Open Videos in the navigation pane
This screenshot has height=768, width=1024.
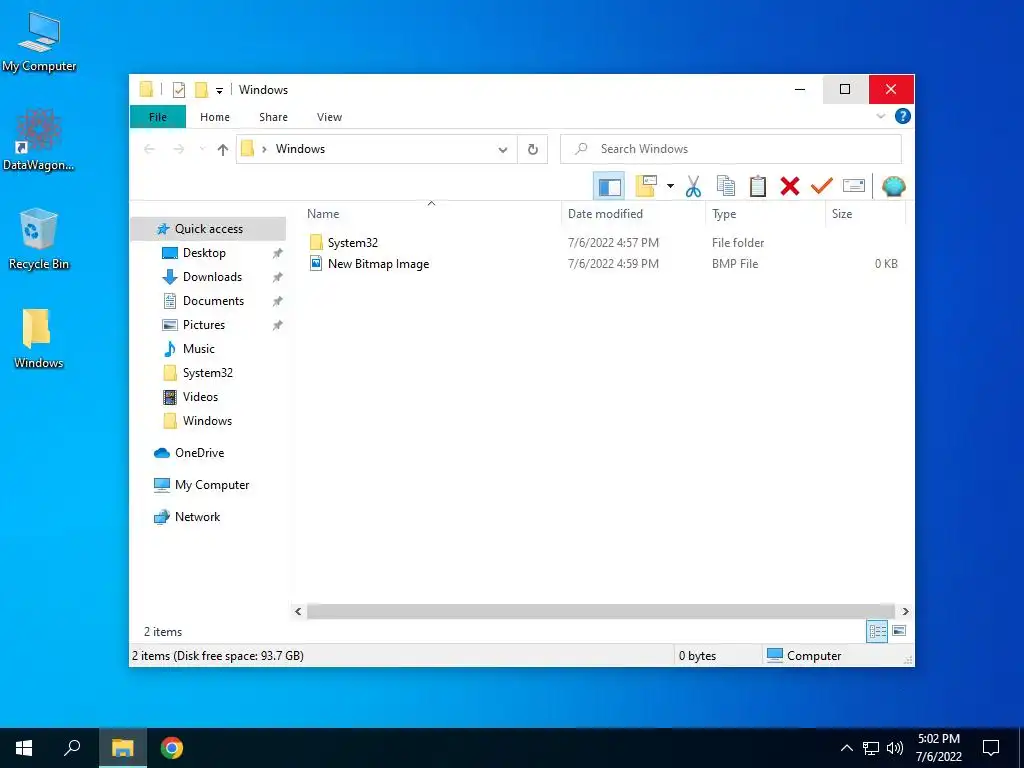tap(200, 397)
